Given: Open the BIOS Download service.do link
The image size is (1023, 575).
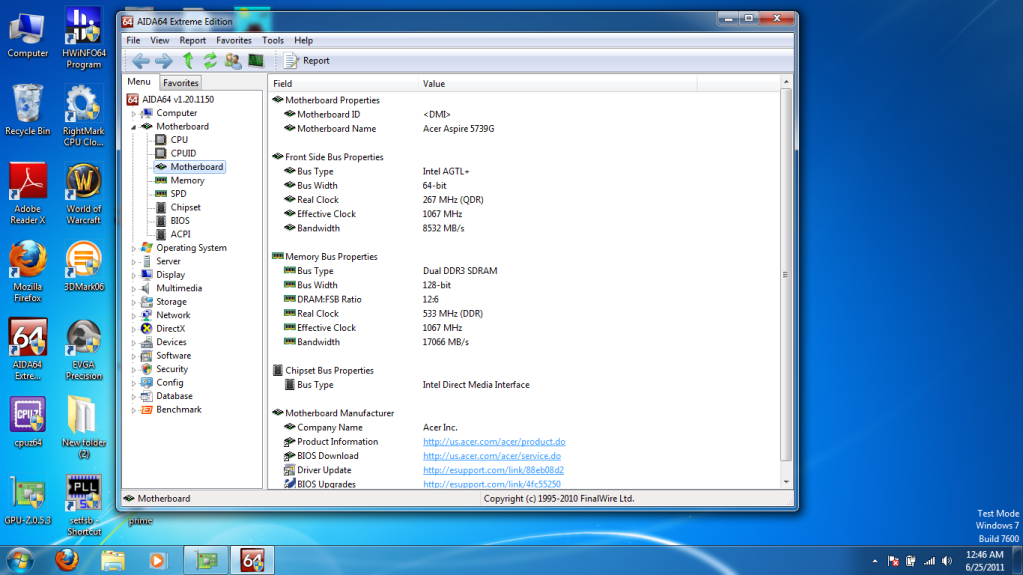Looking at the screenshot, I should pos(492,456).
